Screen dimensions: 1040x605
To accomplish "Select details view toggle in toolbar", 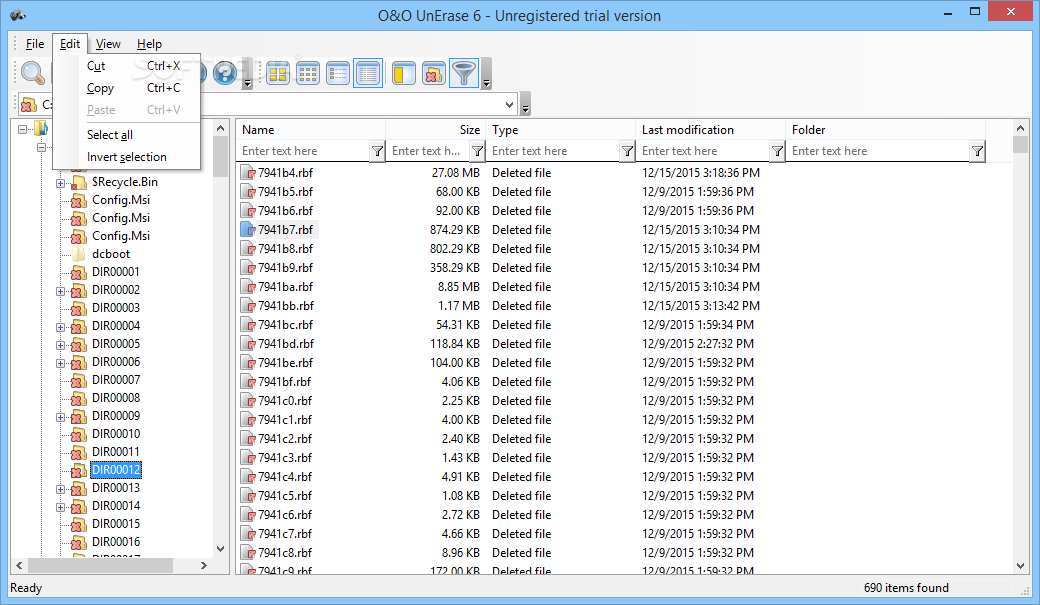I will (x=368, y=73).
